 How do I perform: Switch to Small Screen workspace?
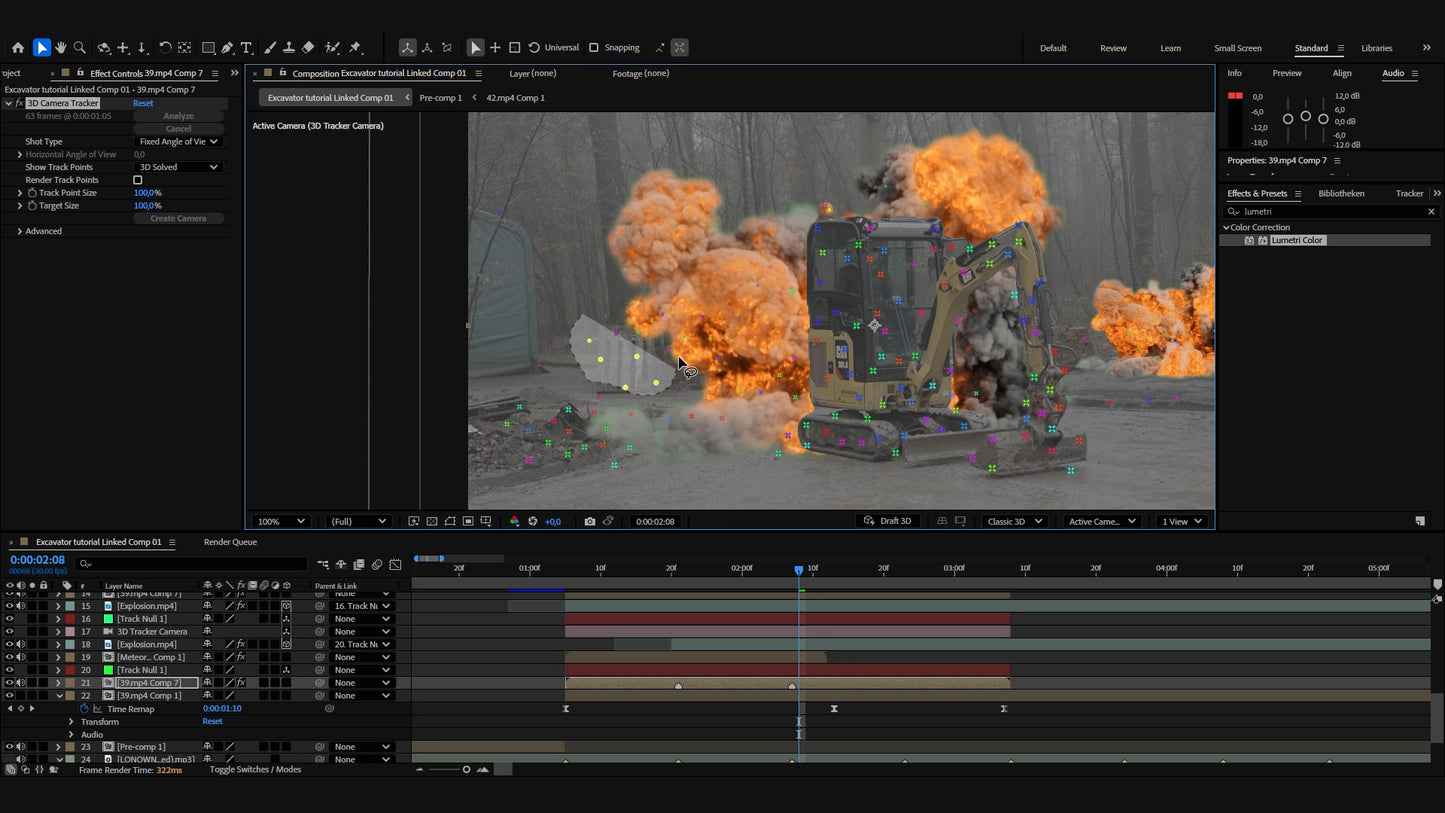(x=1237, y=48)
